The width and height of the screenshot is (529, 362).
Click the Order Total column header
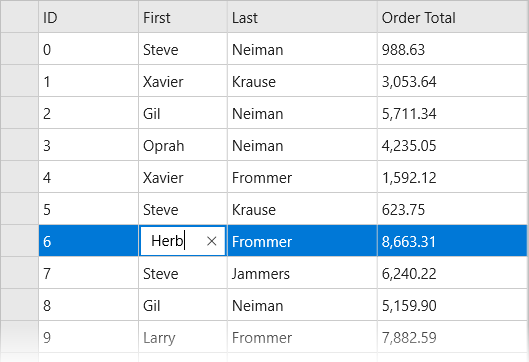tap(452, 17)
